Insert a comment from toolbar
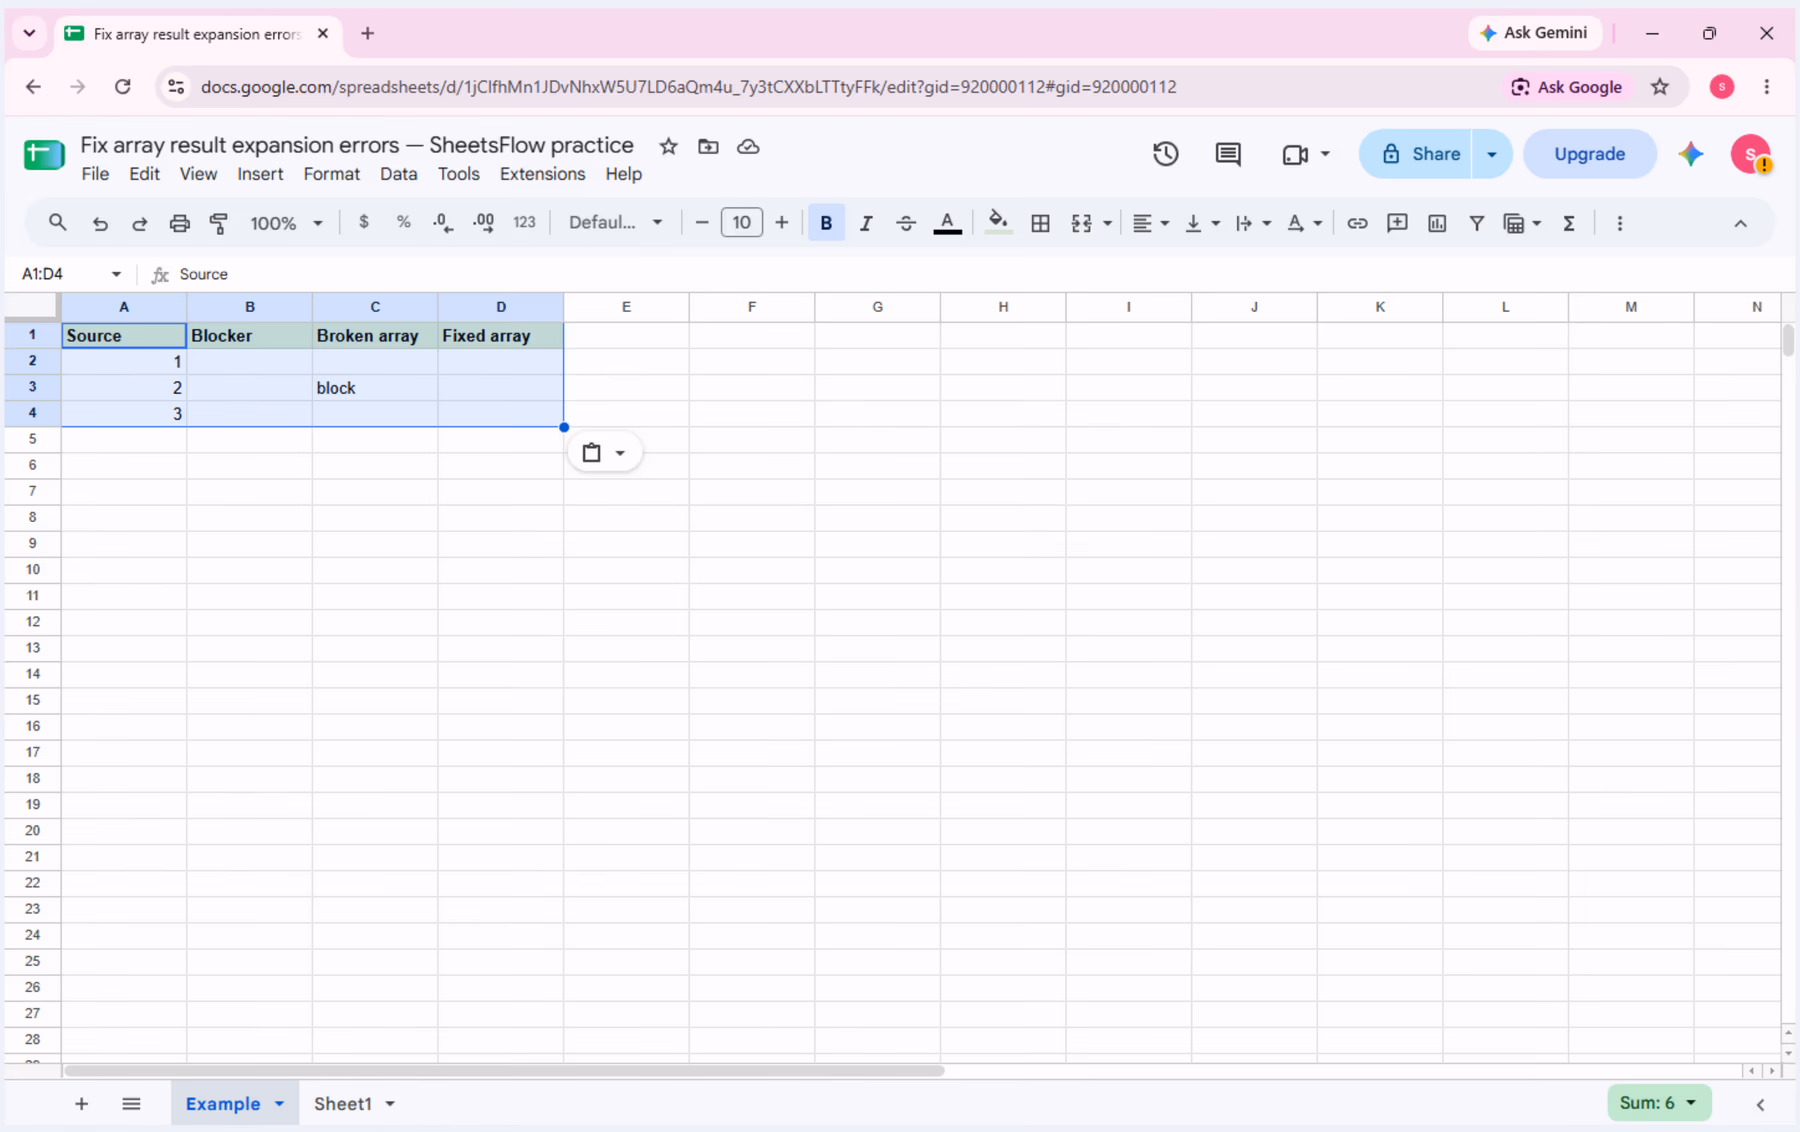This screenshot has height=1132, width=1800. pos(1397,223)
